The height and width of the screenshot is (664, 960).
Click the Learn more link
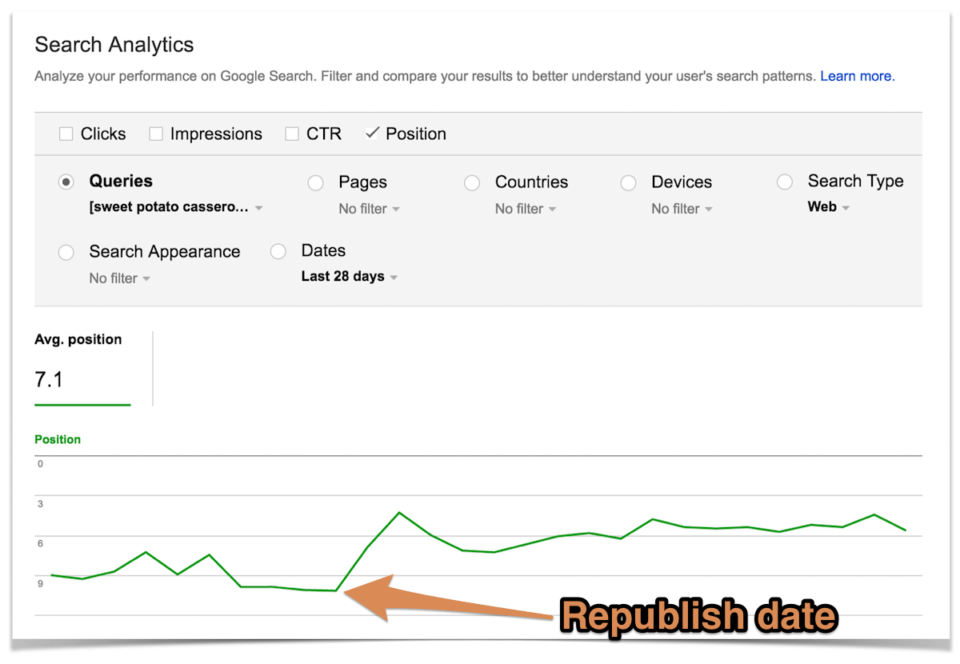[x=855, y=76]
